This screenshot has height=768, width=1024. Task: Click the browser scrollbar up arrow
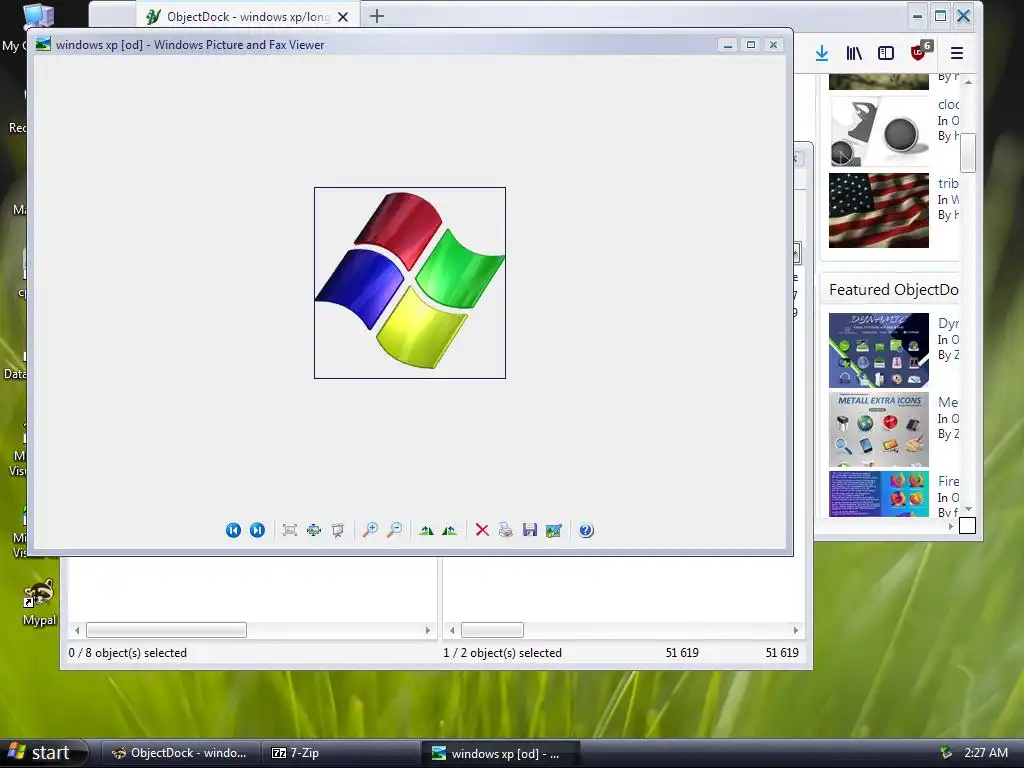click(968, 82)
